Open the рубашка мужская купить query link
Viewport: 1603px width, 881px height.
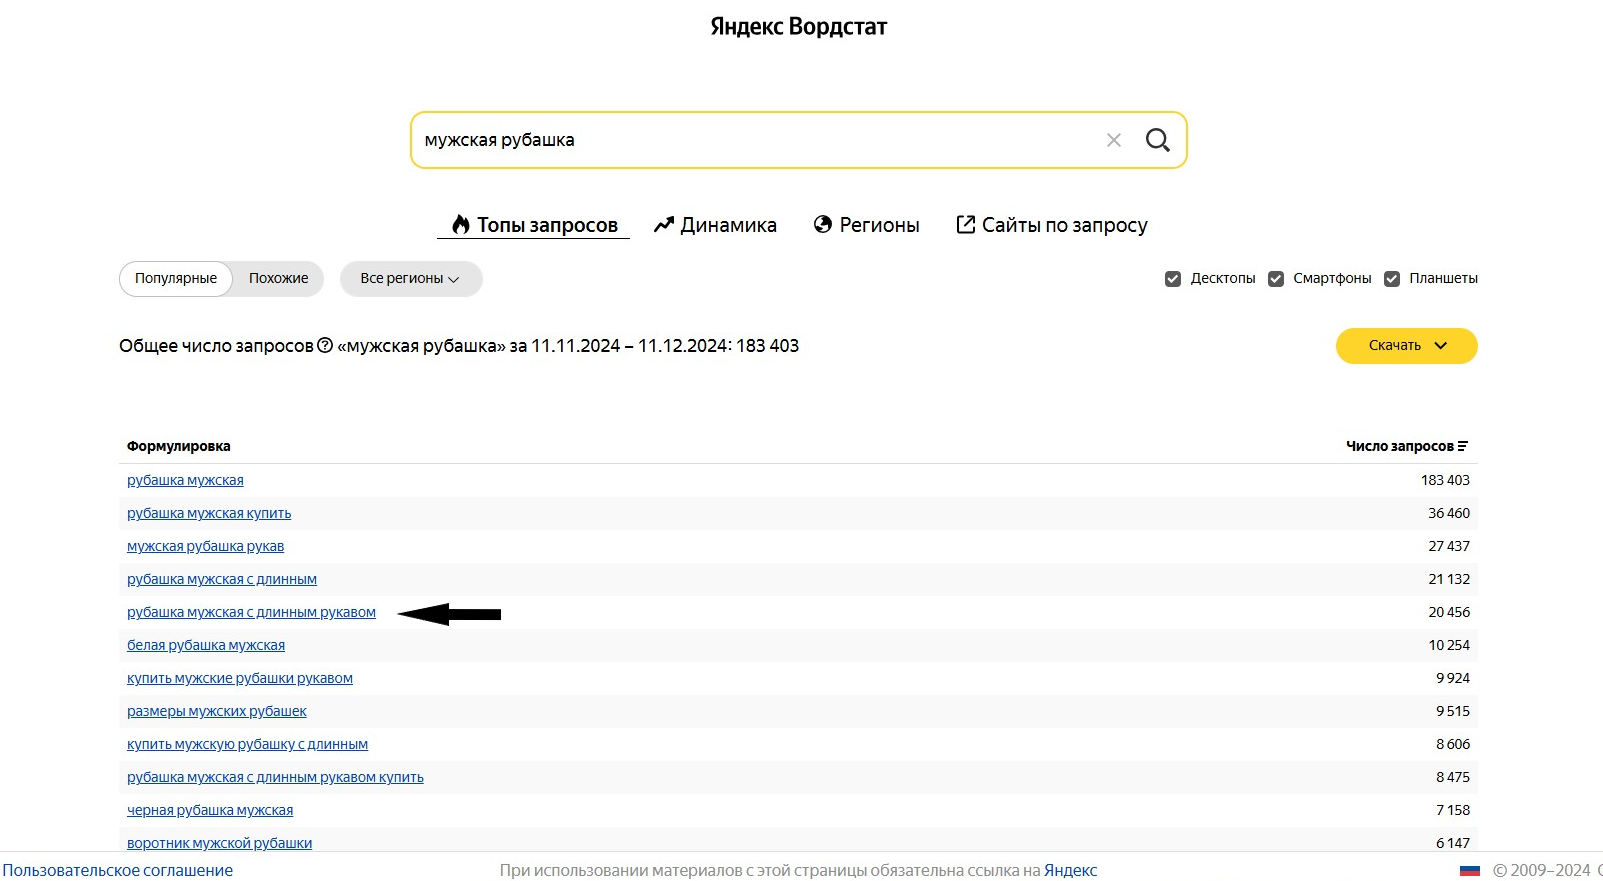coord(209,513)
